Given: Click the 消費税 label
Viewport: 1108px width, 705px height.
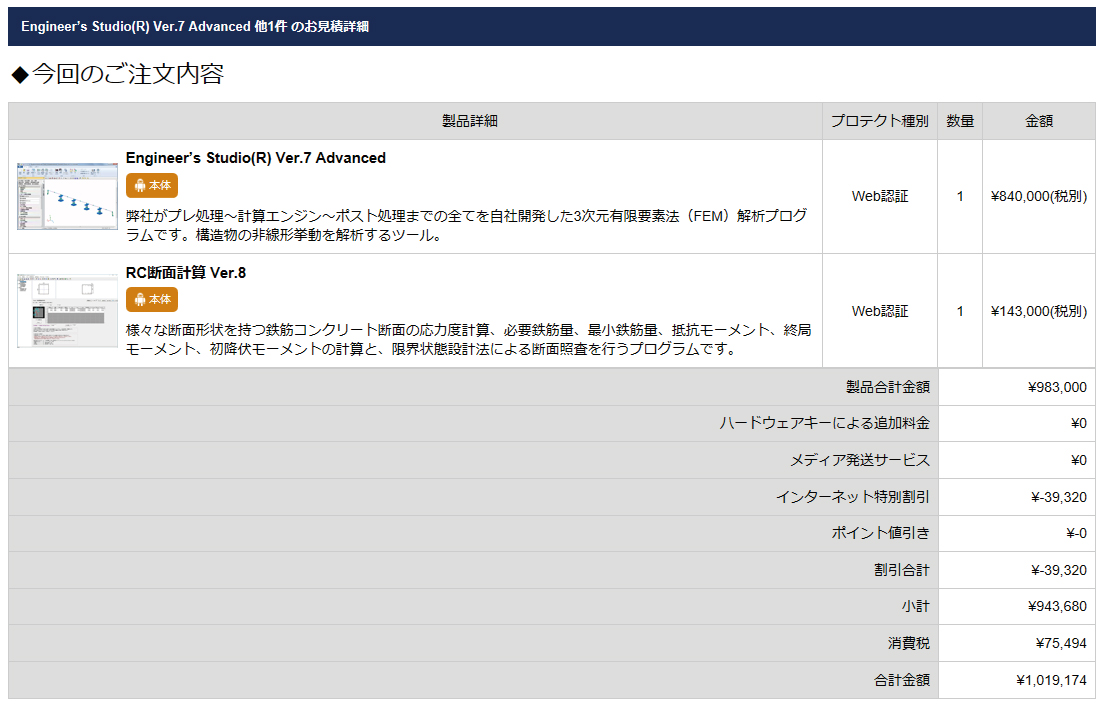Looking at the screenshot, I should pyautogui.click(x=909, y=644).
